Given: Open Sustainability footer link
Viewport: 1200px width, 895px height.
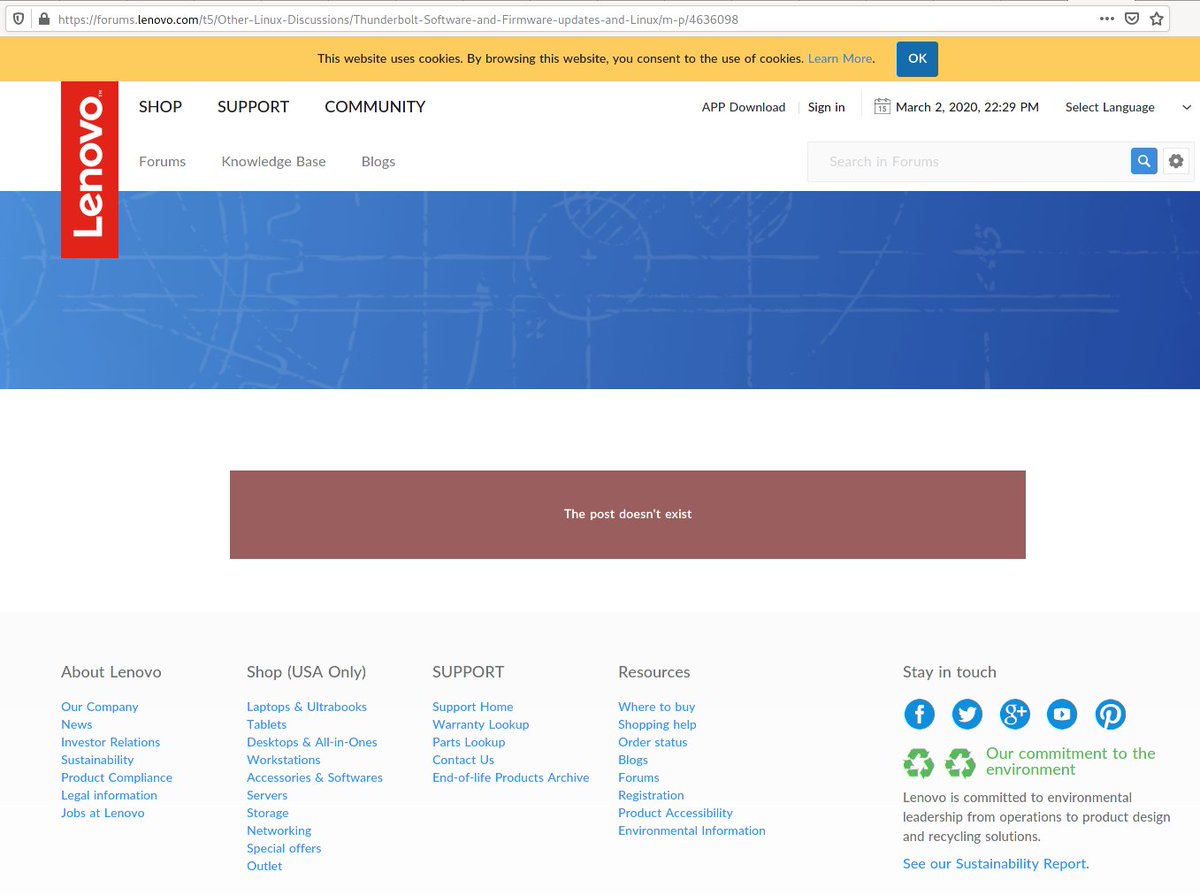Looking at the screenshot, I should coord(97,760).
